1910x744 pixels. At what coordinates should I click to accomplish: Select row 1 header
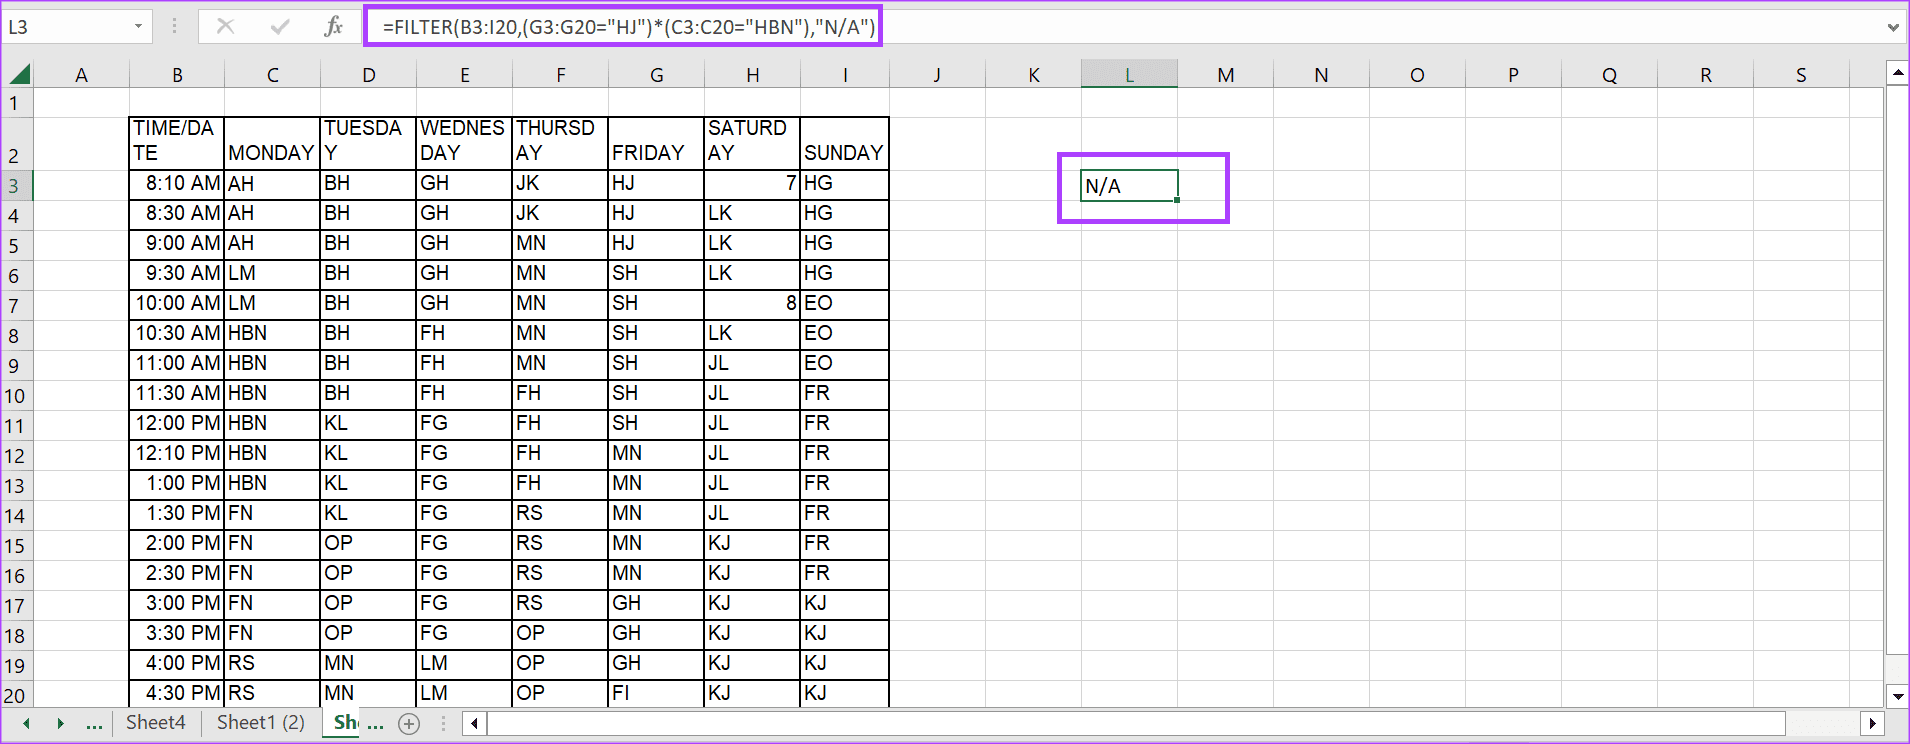click(x=16, y=103)
